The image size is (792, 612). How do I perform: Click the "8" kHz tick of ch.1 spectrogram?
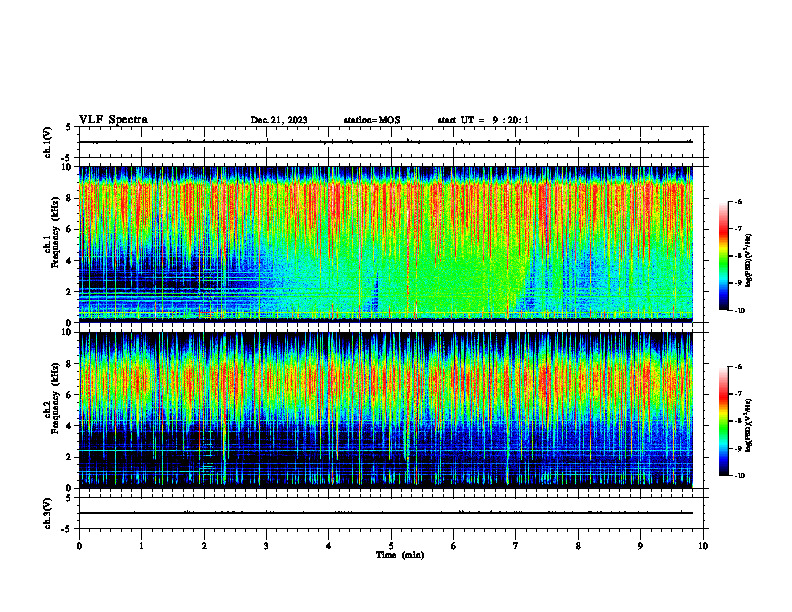click(69, 198)
